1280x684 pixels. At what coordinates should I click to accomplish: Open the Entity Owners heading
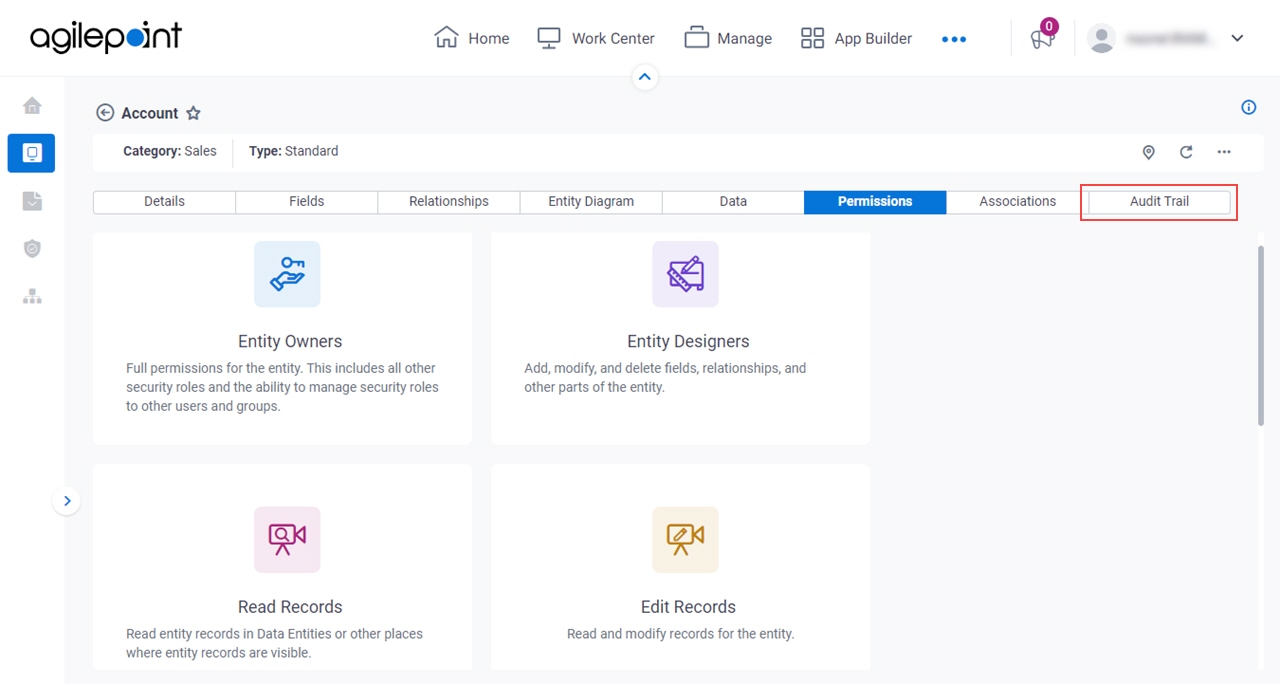pyautogui.click(x=290, y=342)
